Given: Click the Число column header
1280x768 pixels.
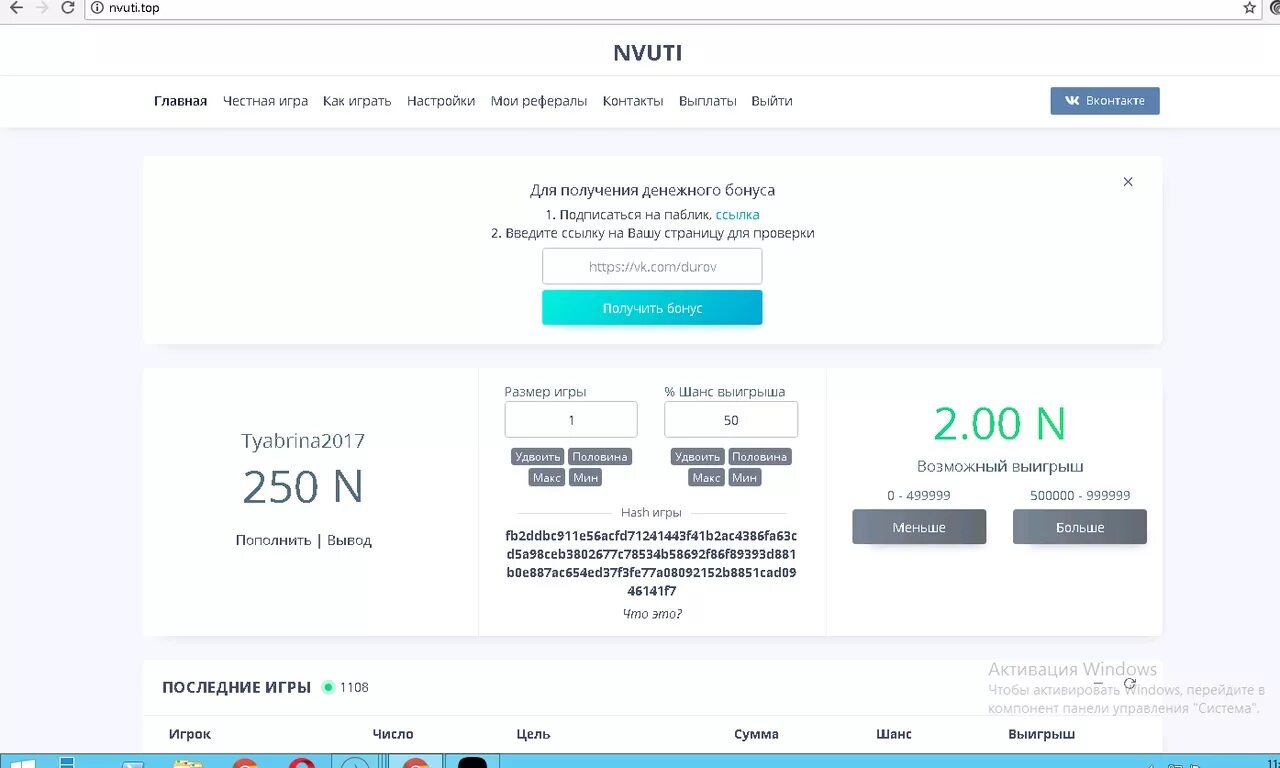Looking at the screenshot, I should [x=393, y=734].
